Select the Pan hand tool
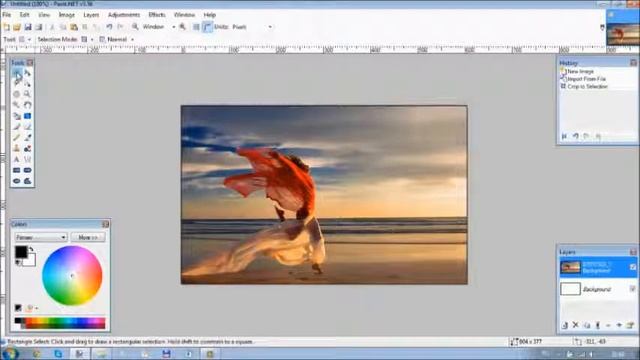640x360 pixels. click(27, 105)
